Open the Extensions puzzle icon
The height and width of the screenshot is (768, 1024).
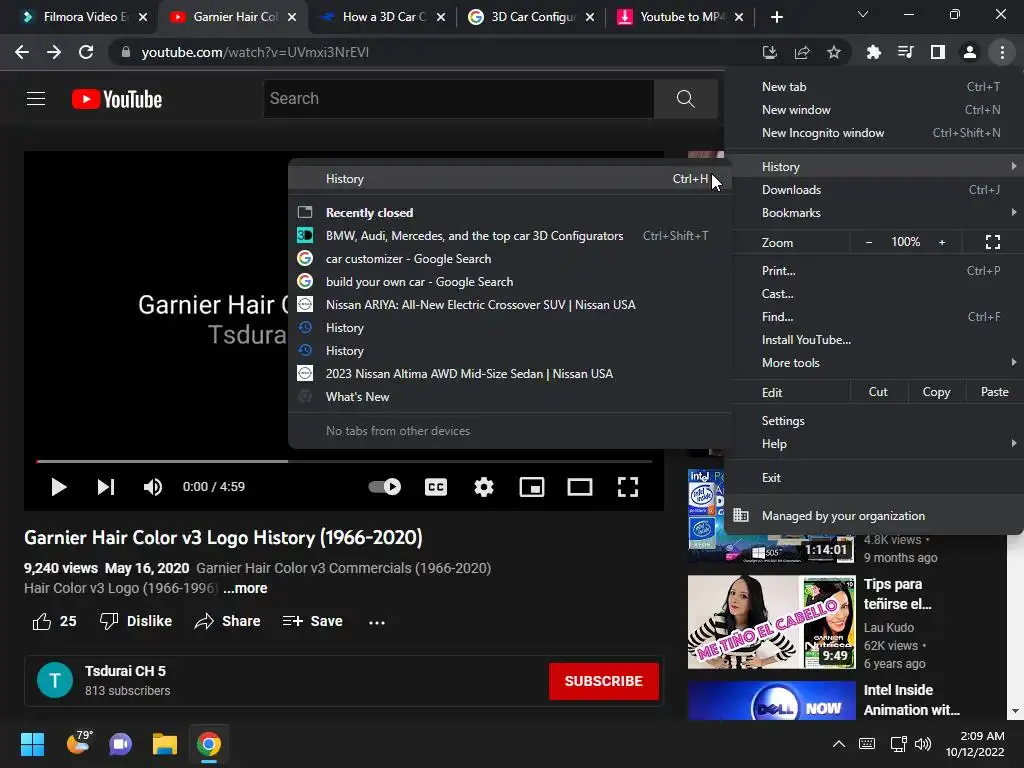click(873, 52)
